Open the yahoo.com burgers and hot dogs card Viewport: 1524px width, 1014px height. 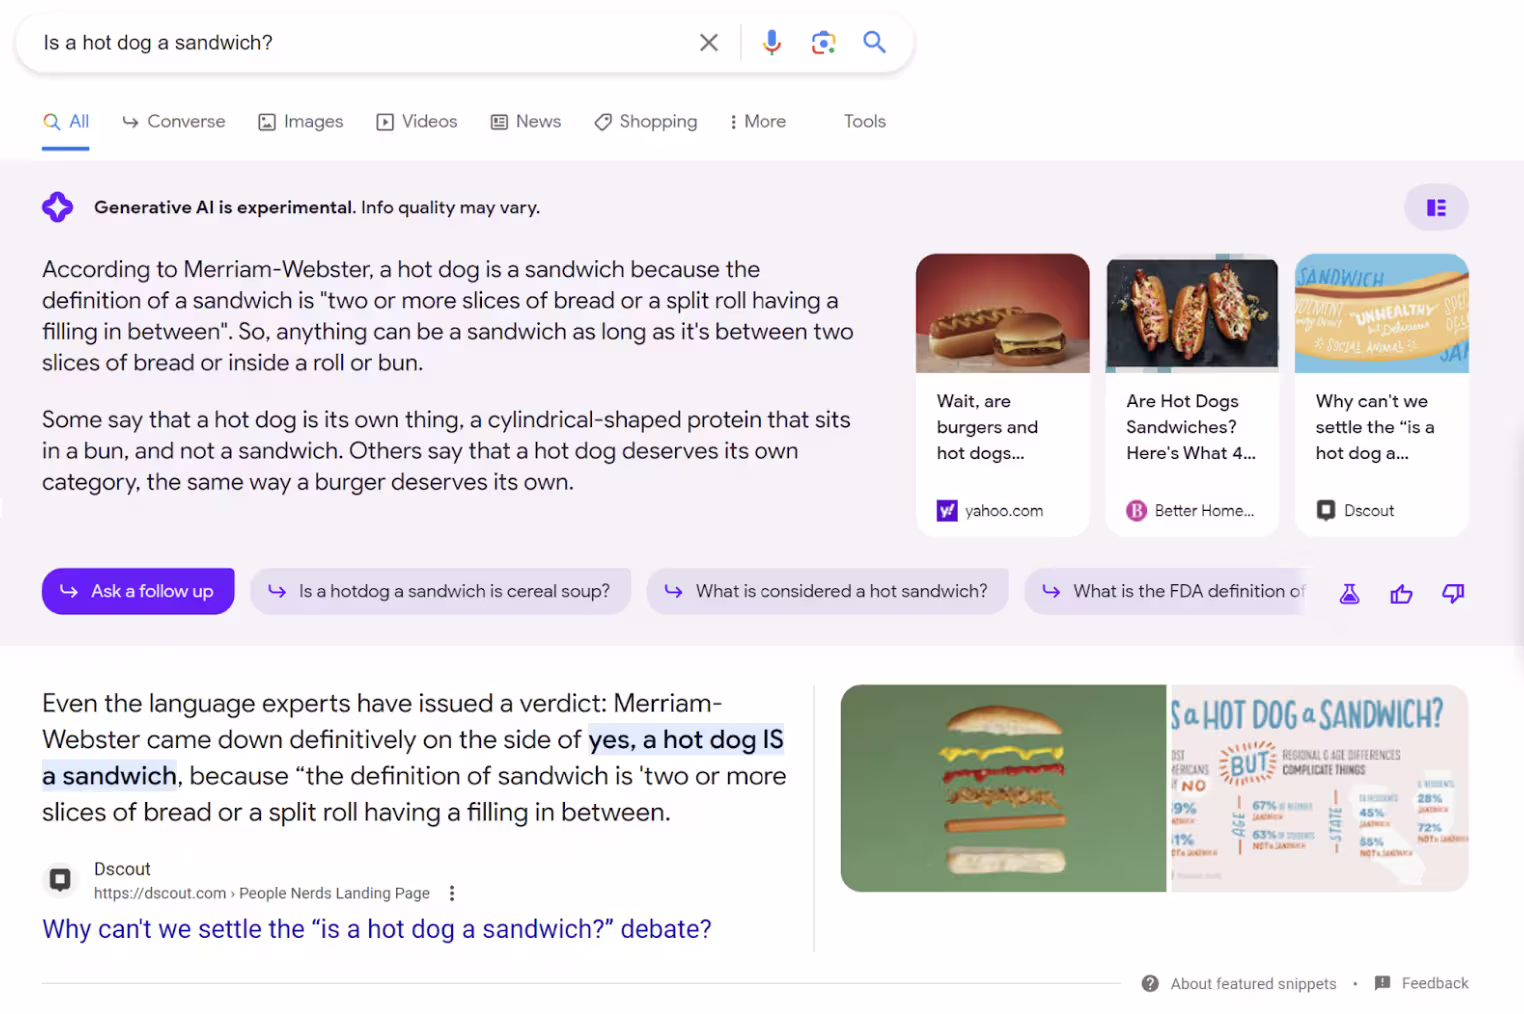(1002, 395)
